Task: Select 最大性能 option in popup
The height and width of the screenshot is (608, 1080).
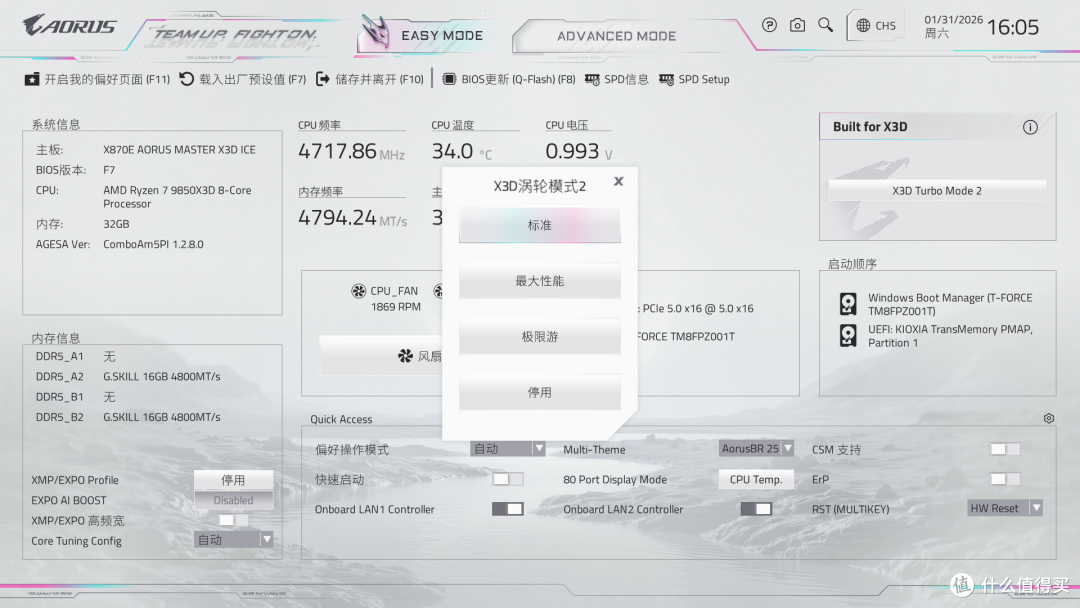Action: click(x=539, y=280)
